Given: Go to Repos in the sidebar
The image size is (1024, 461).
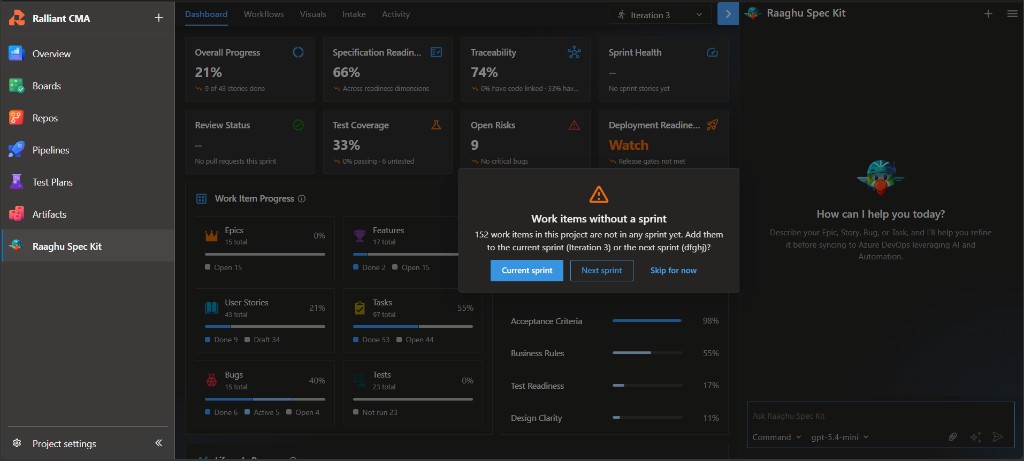Looking at the screenshot, I should pyautogui.click(x=88, y=118).
